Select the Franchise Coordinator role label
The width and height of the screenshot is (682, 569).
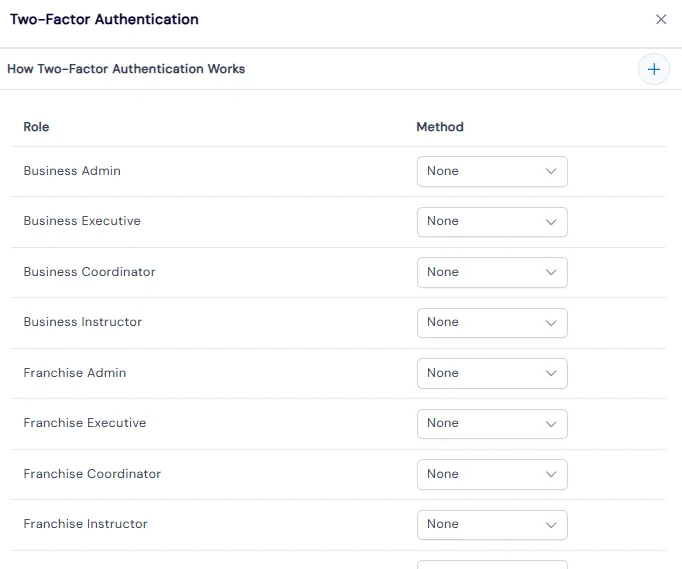92,473
